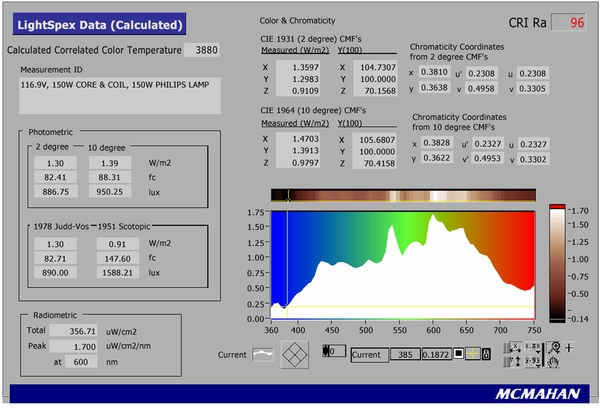Click the Radiometric Total value 356.71
The width and height of the screenshot is (600, 408).
pyautogui.click(x=73, y=331)
